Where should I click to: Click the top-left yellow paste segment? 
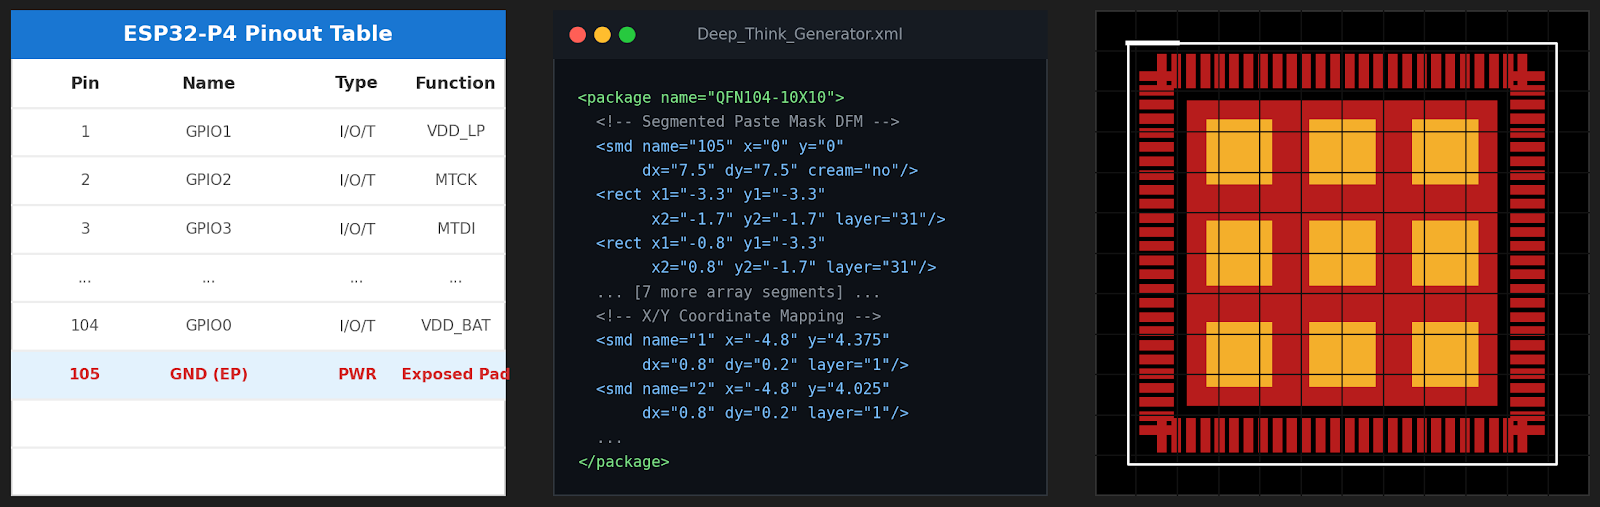(1239, 152)
